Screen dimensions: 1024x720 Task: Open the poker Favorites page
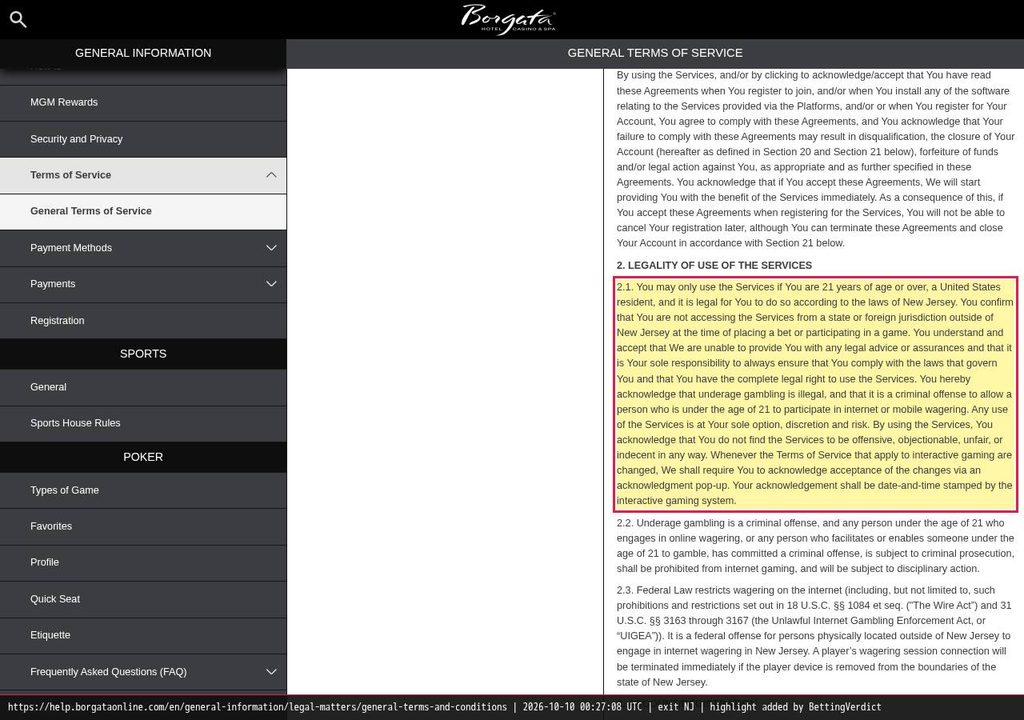click(x=143, y=526)
